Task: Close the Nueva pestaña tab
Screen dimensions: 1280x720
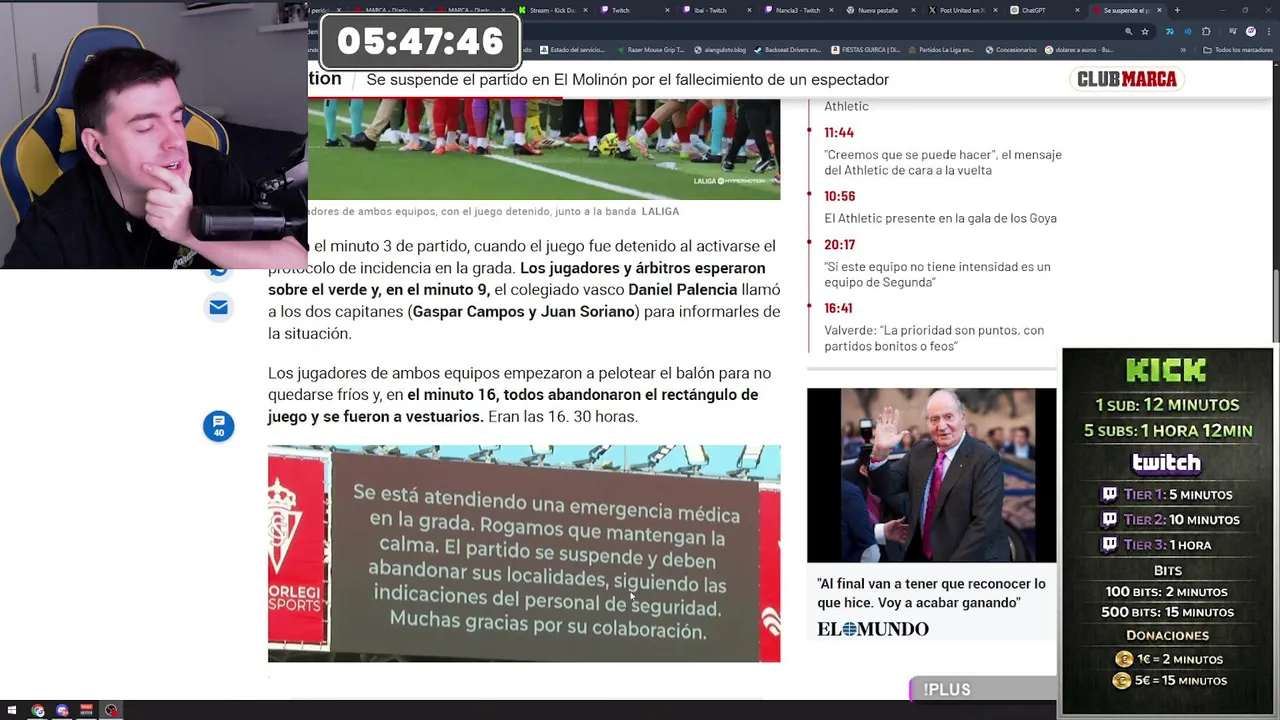Action: 914,10
